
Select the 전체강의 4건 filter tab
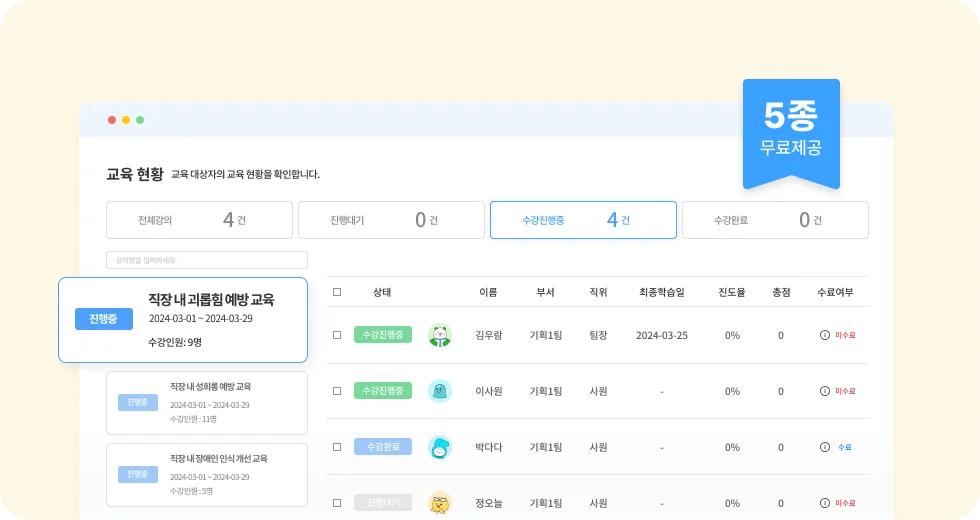pos(199,220)
